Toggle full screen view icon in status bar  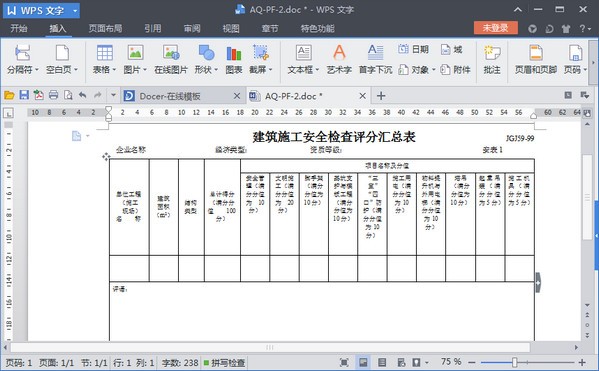coord(344,362)
